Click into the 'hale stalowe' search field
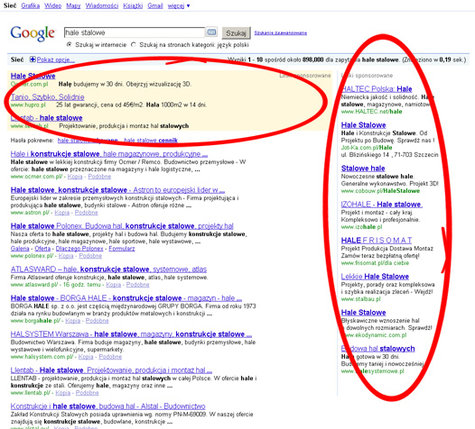Viewport: 475px width, 429px height. 134,32
